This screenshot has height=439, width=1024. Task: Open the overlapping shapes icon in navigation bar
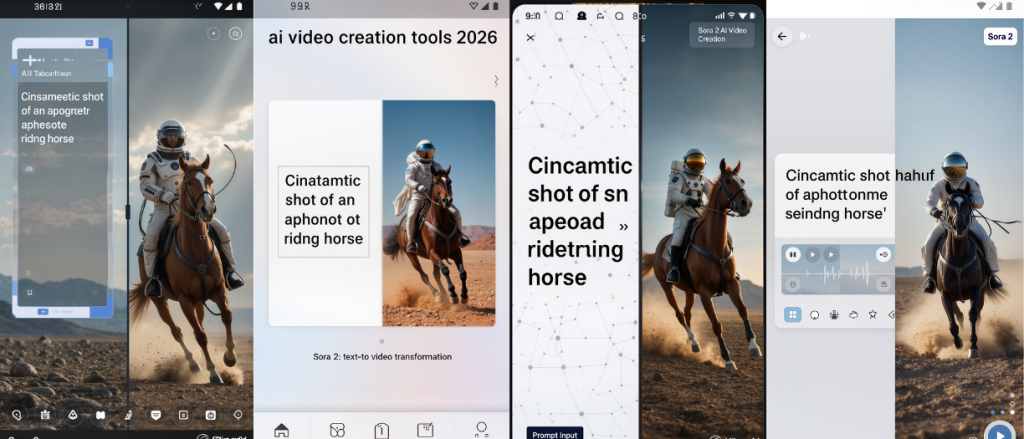tap(337, 430)
